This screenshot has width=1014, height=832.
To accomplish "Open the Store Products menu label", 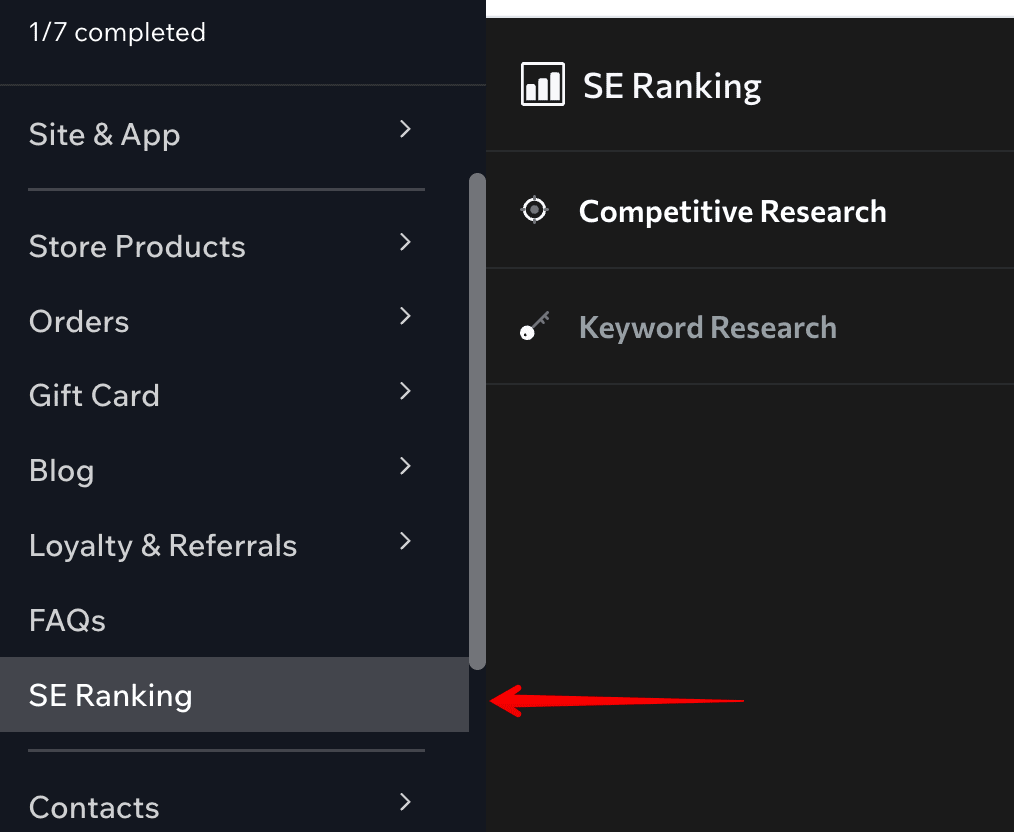I will point(137,246).
